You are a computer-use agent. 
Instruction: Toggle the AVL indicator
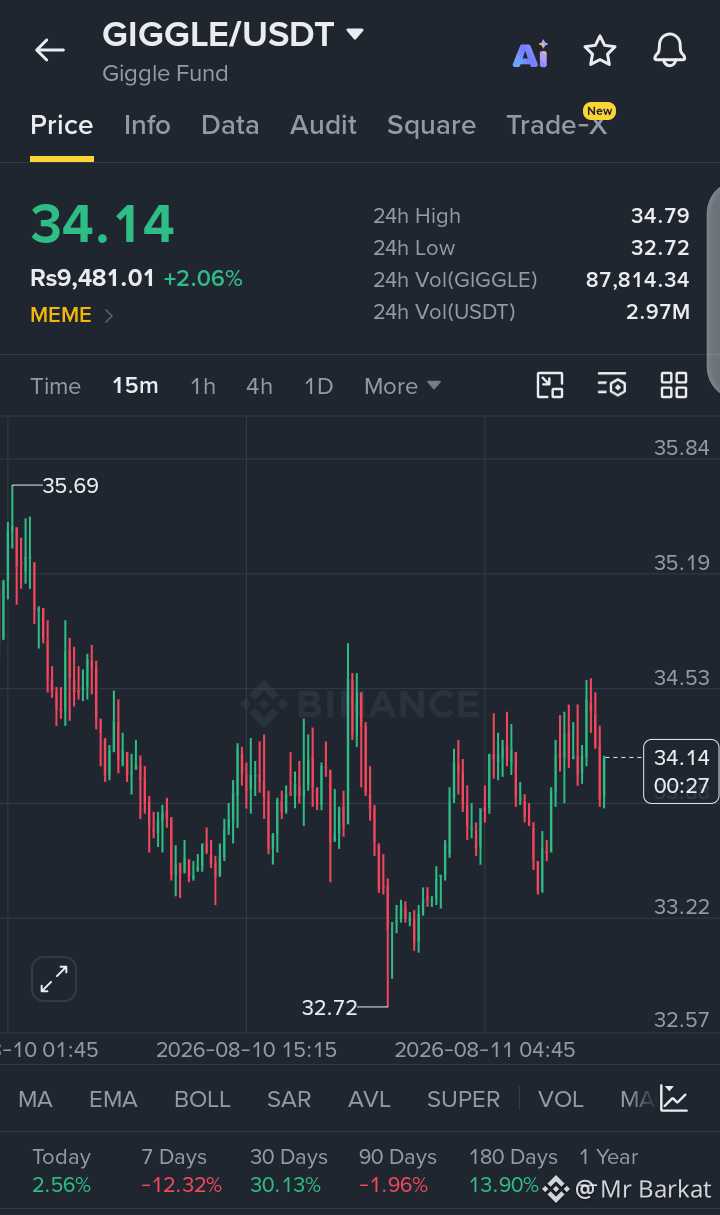(369, 1099)
